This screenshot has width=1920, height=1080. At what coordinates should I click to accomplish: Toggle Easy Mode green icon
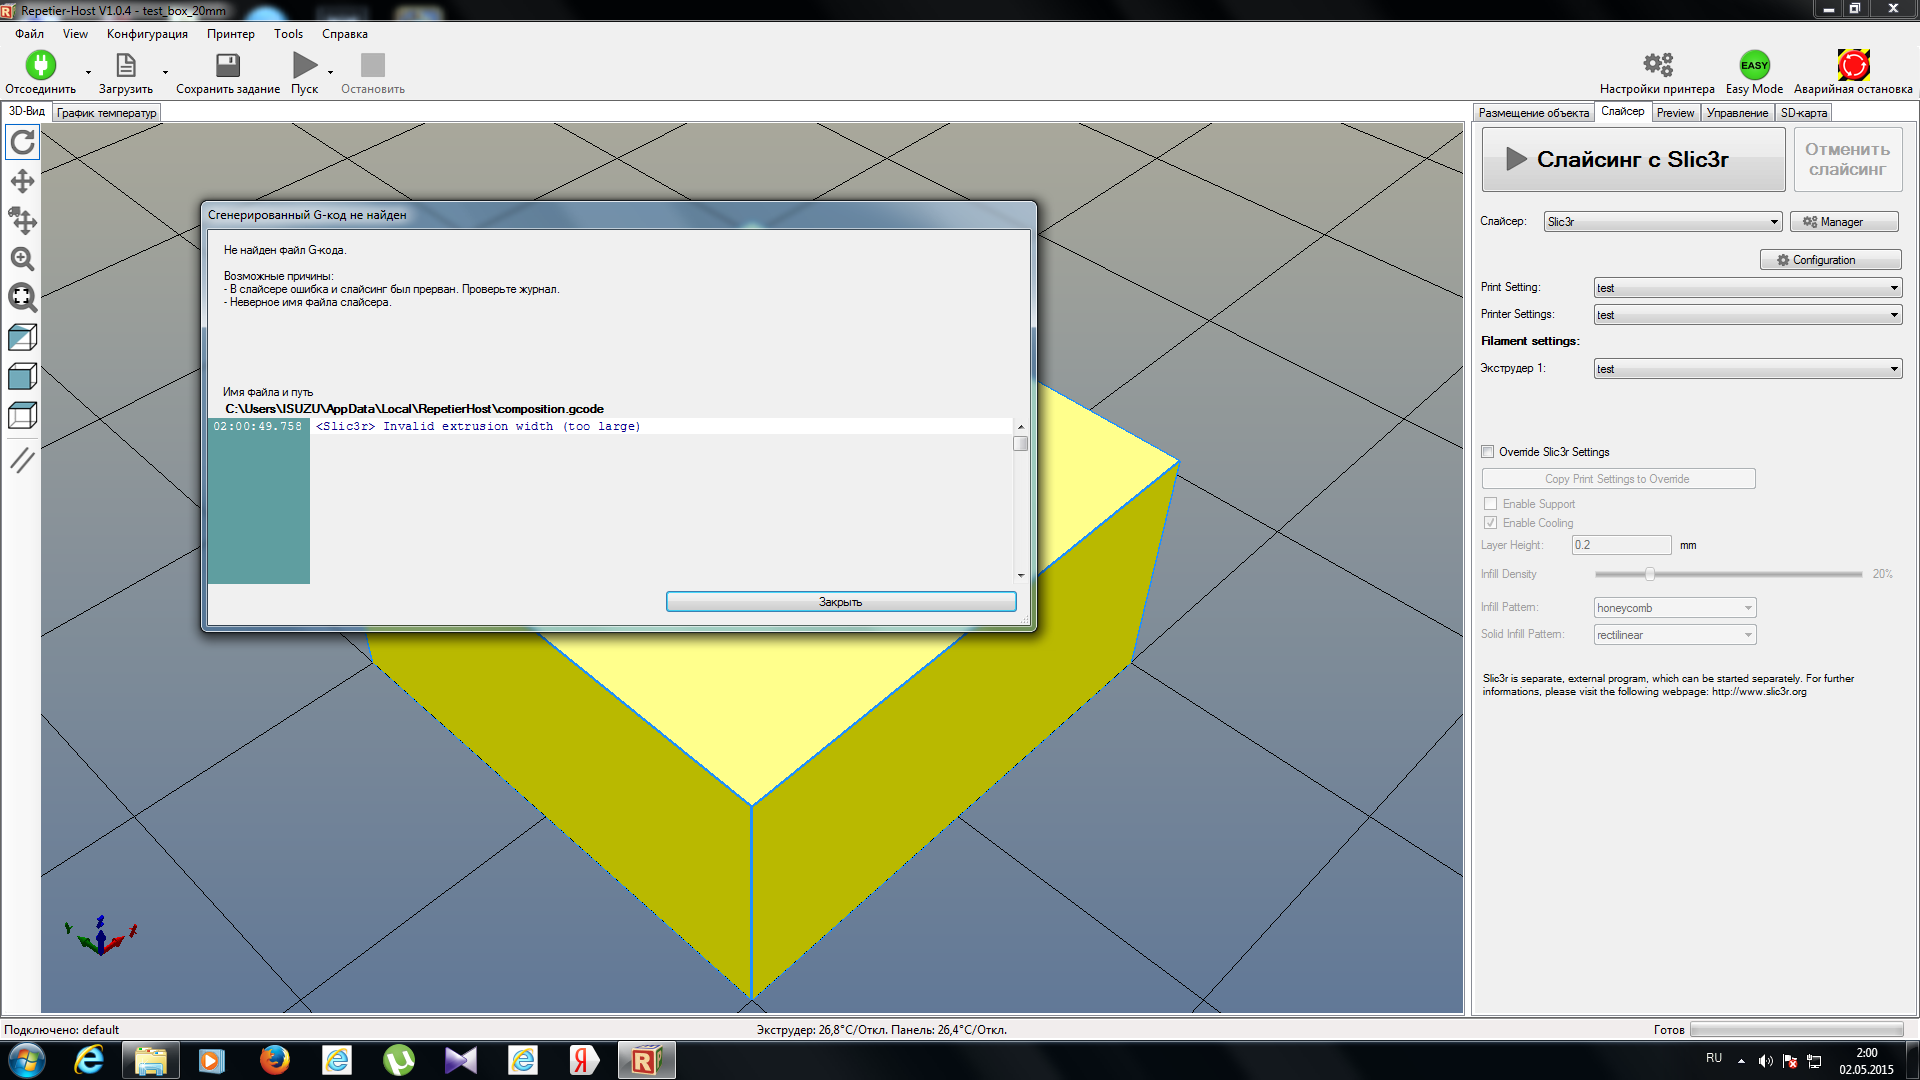click(1754, 65)
